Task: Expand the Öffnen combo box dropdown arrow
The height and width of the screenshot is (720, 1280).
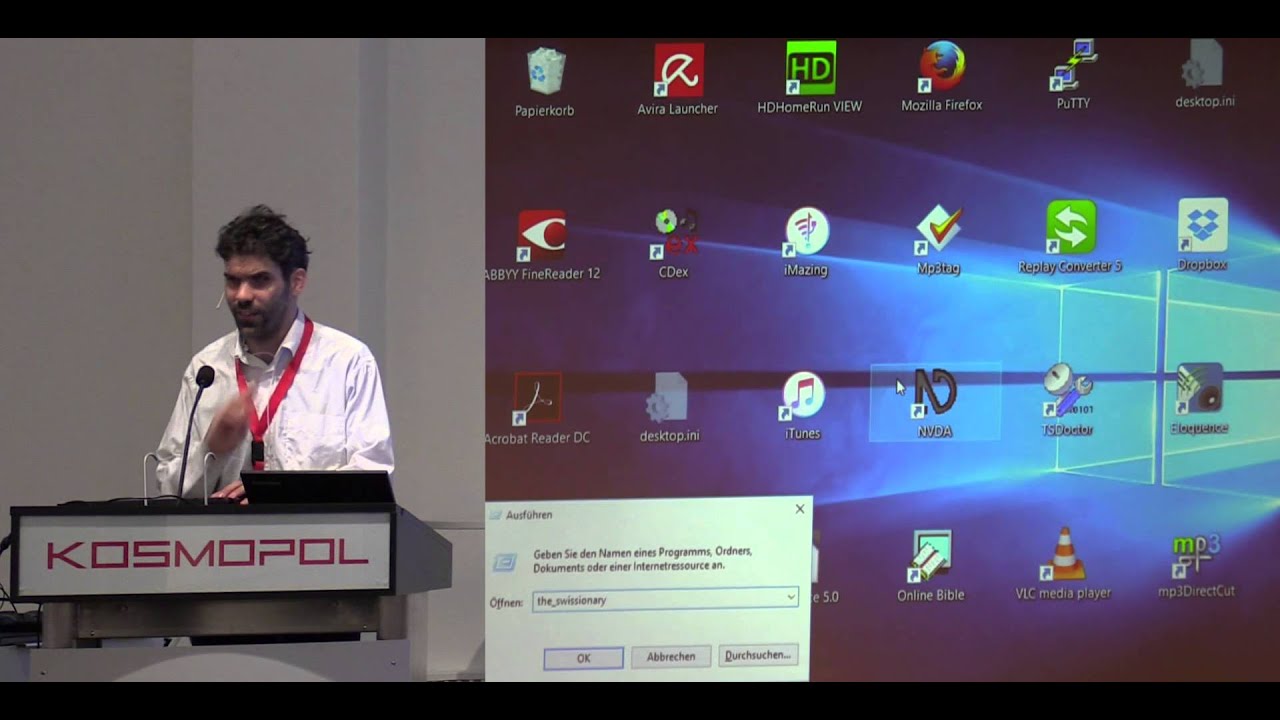Action: point(791,597)
